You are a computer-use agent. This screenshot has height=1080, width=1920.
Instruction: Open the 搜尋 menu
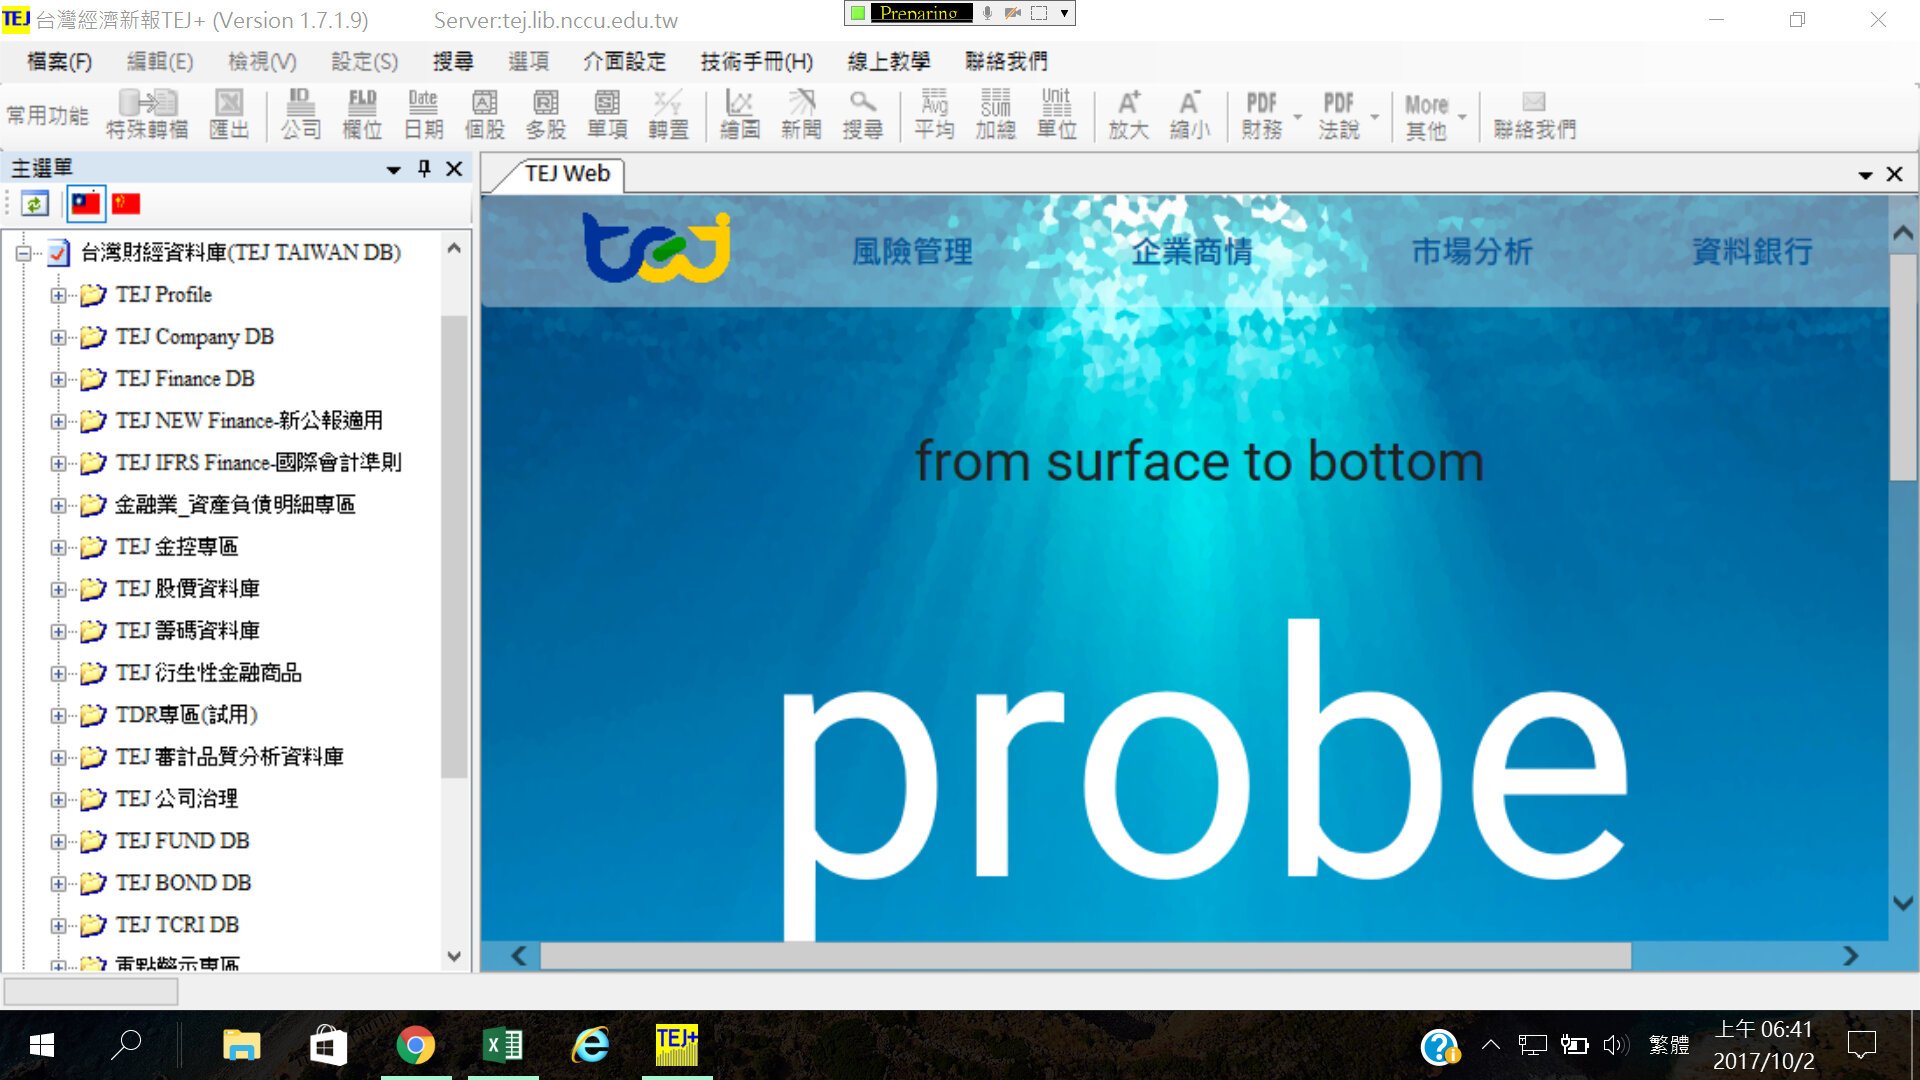click(453, 62)
